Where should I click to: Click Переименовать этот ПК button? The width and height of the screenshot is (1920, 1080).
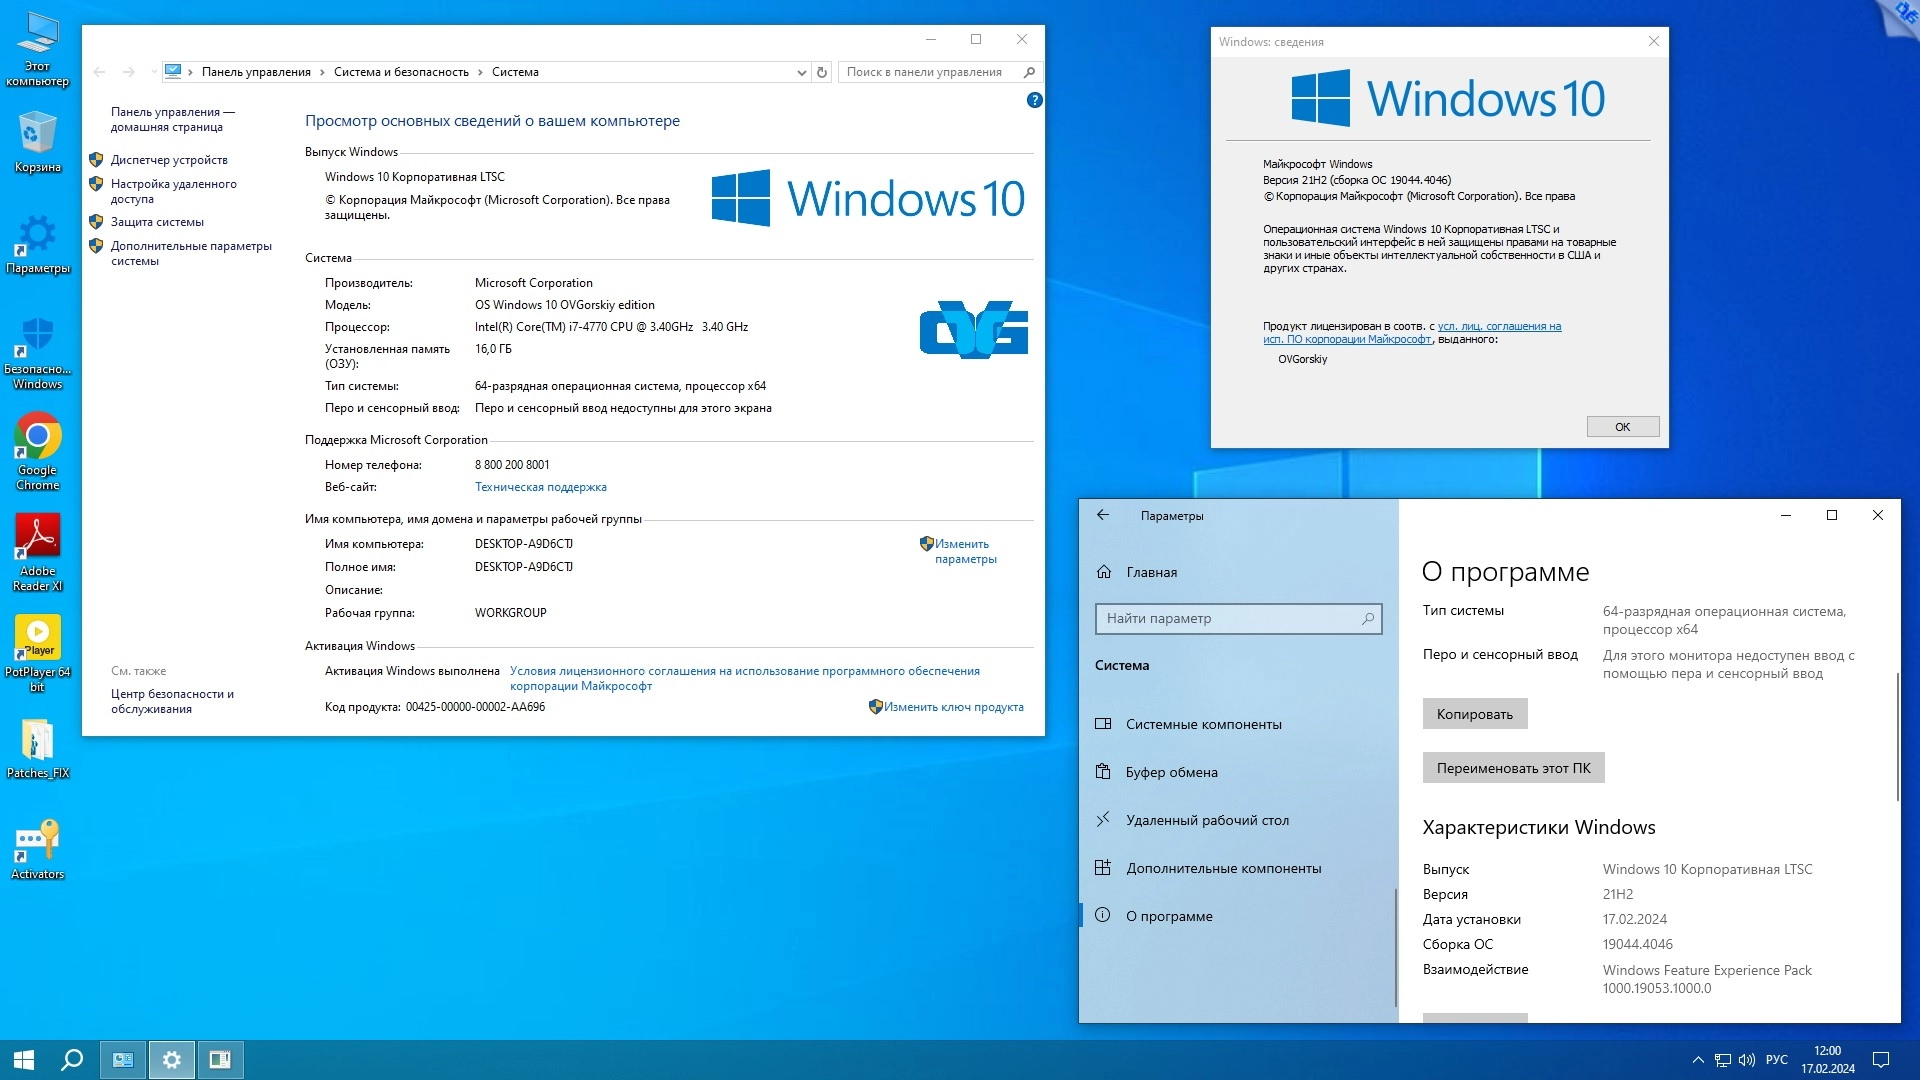(x=1512, y=768)
